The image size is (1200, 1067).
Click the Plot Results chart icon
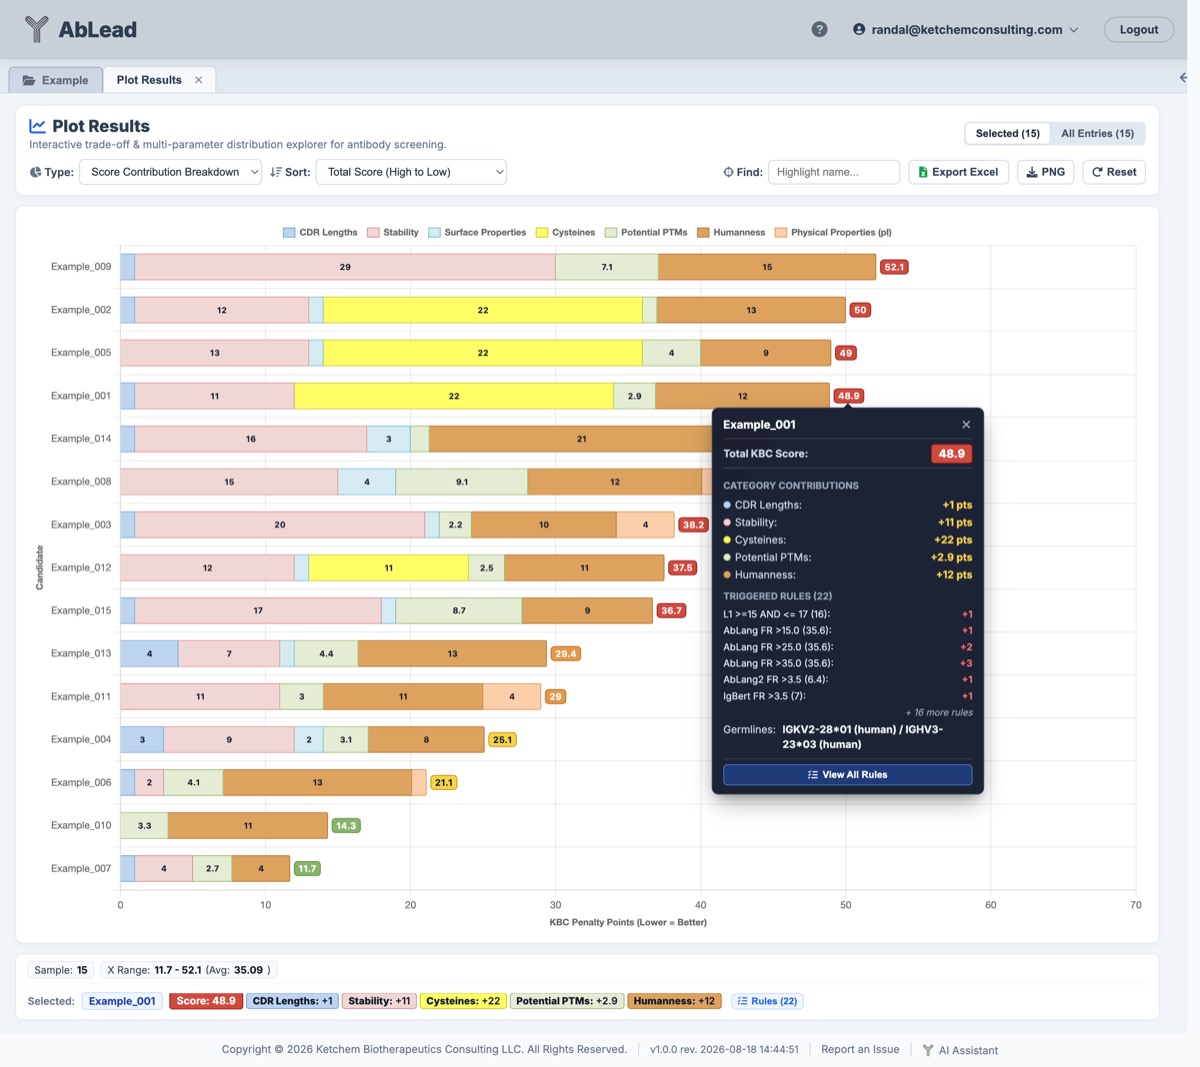(38, 126)
